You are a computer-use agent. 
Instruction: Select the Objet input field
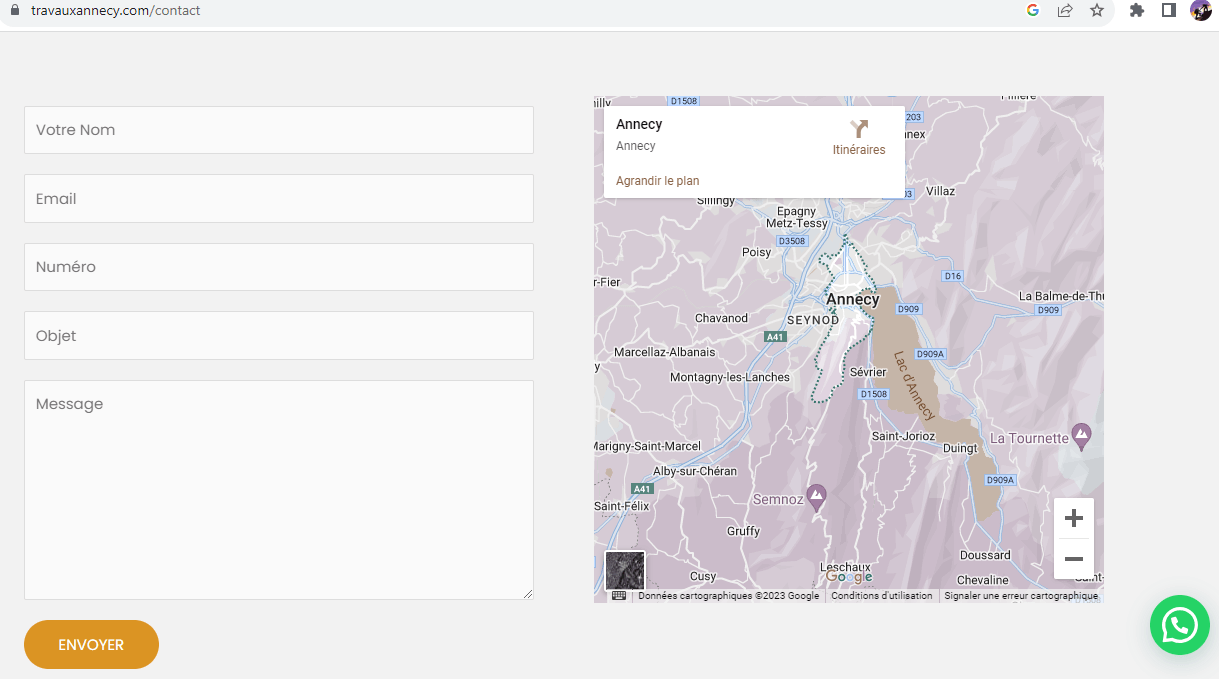pos(279,336)
